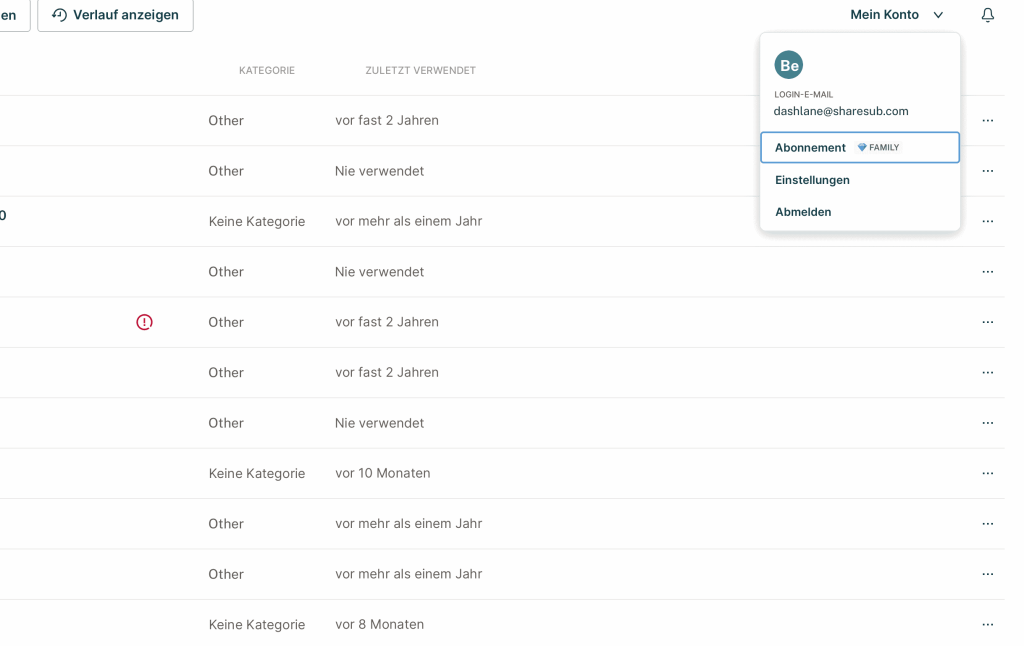This screenshot has height=646, width=1024.
Task: Click 'Keine Kategorie' in the 'vor 8 Monaten' row
Action: pyautogui.click(x=257, y=625)
